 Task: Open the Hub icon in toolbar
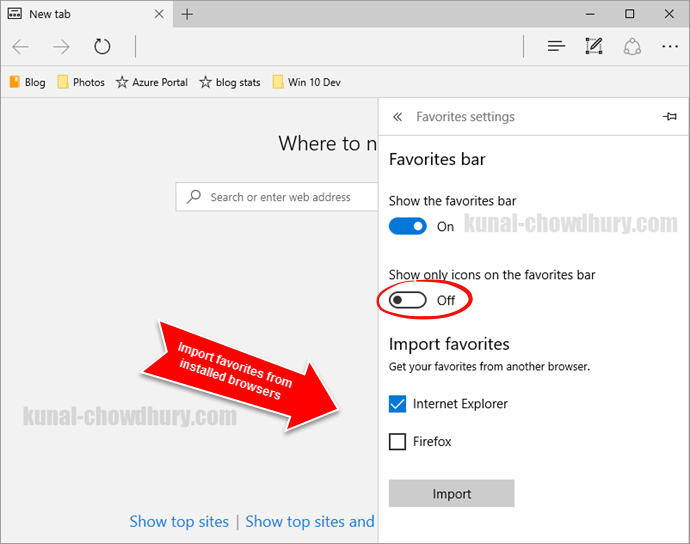pyautogui.click(x=556, y=46)
